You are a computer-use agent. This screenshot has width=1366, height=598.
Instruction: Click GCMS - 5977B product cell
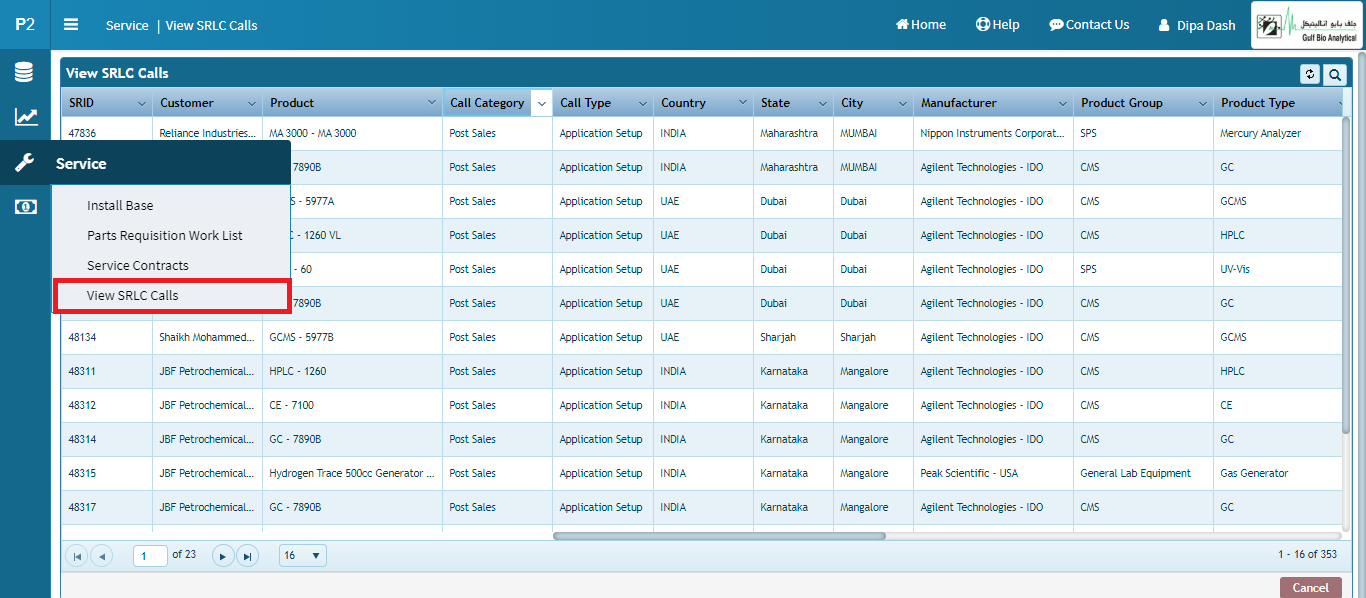(352, 337)
